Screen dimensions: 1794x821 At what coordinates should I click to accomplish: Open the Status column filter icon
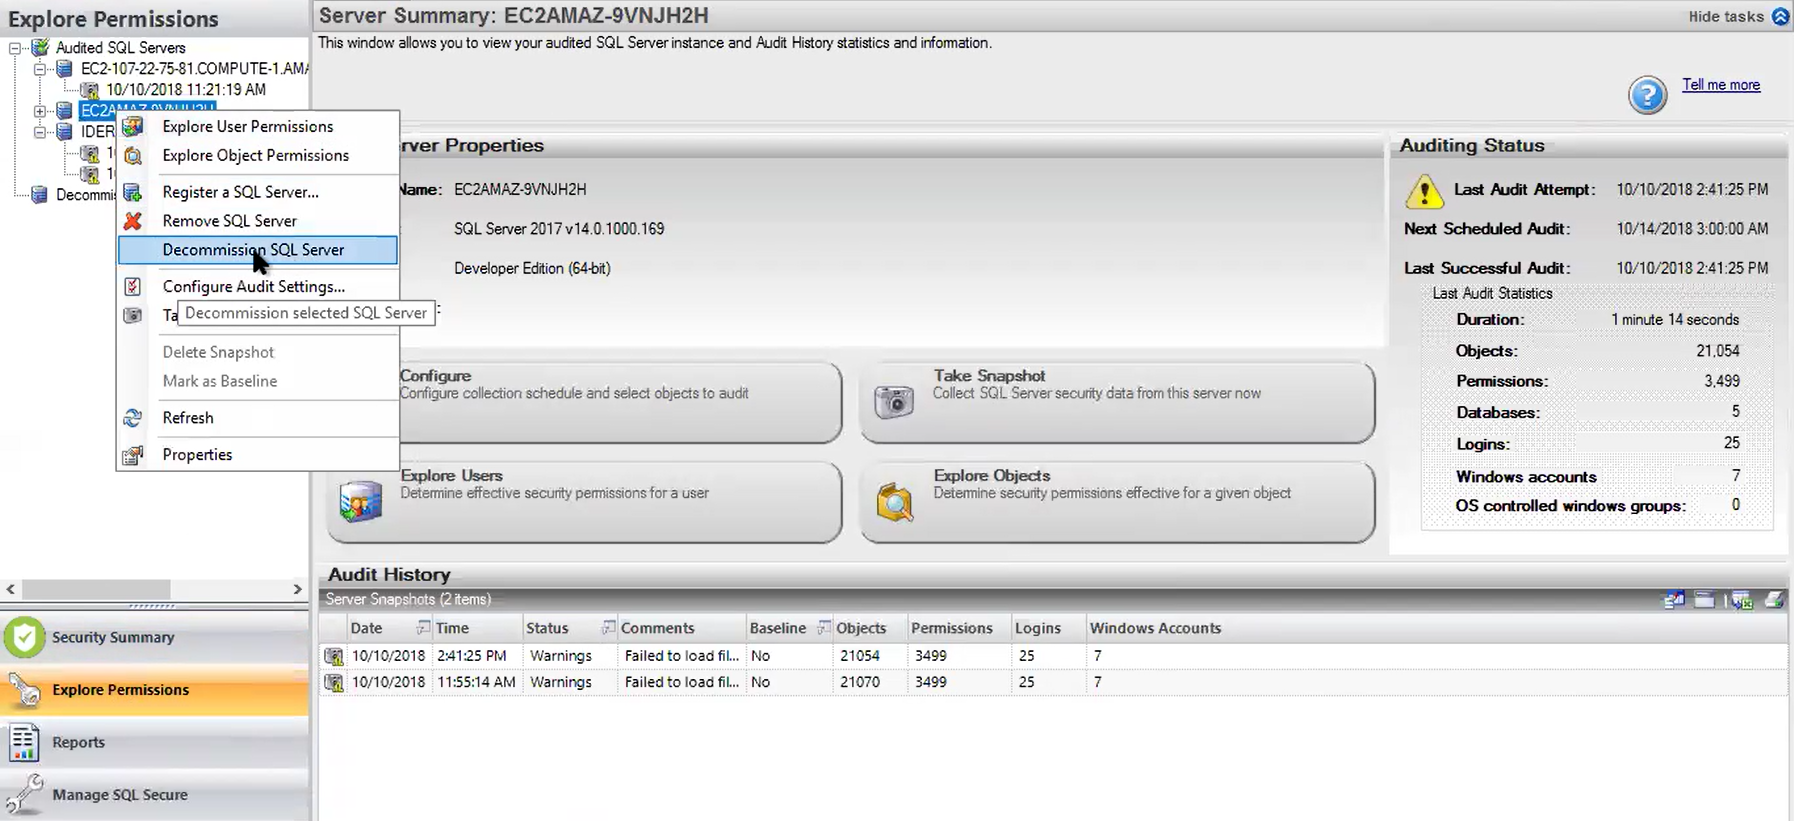point(608,627)
